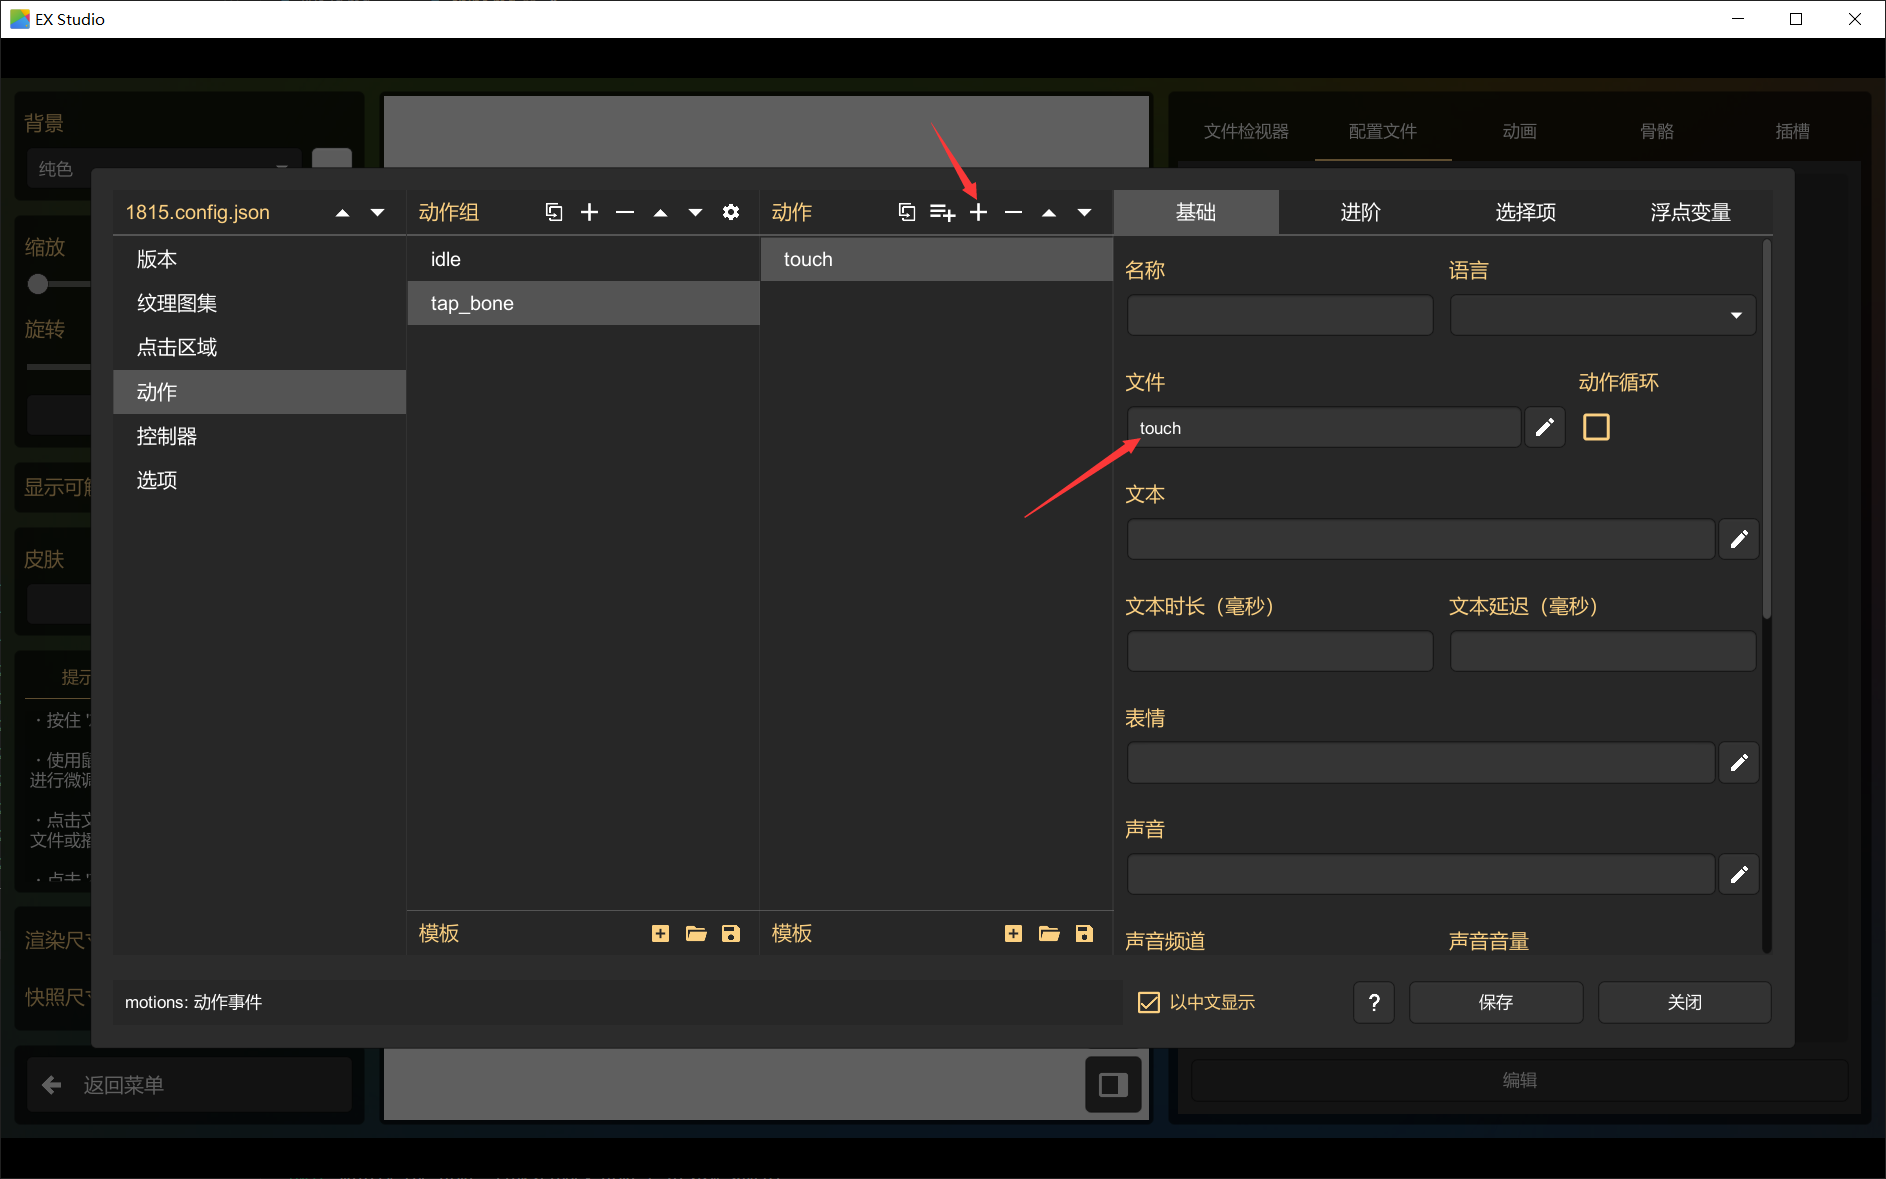Switch to previous config file with up arrow

click(x=342, y=212)
